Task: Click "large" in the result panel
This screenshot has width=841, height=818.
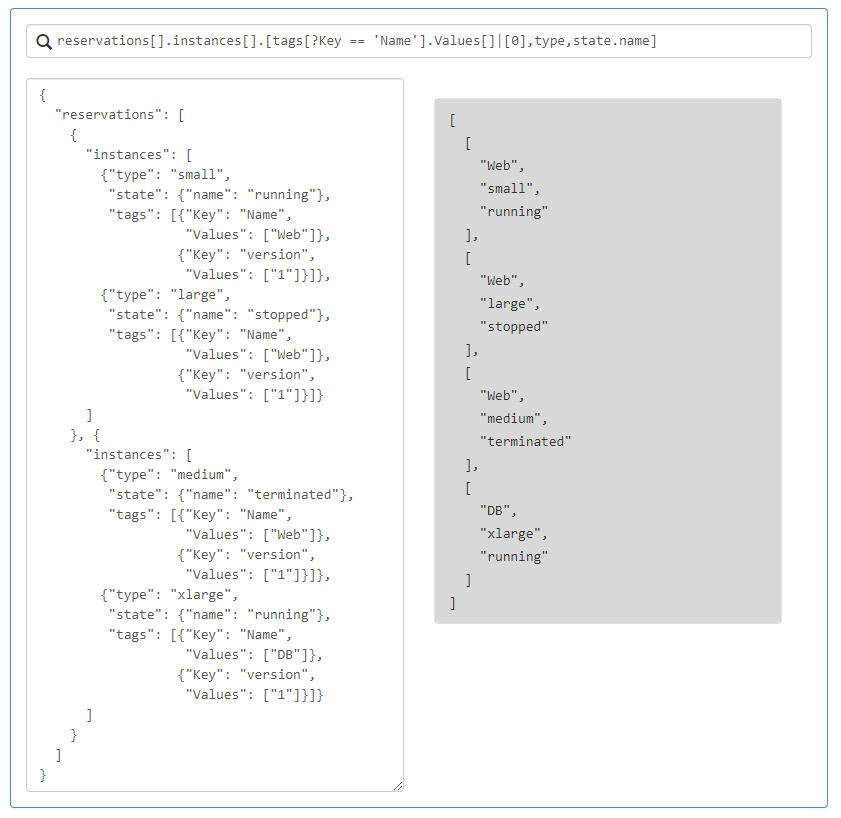Action: pyautogui.click(x=506, y=304)
